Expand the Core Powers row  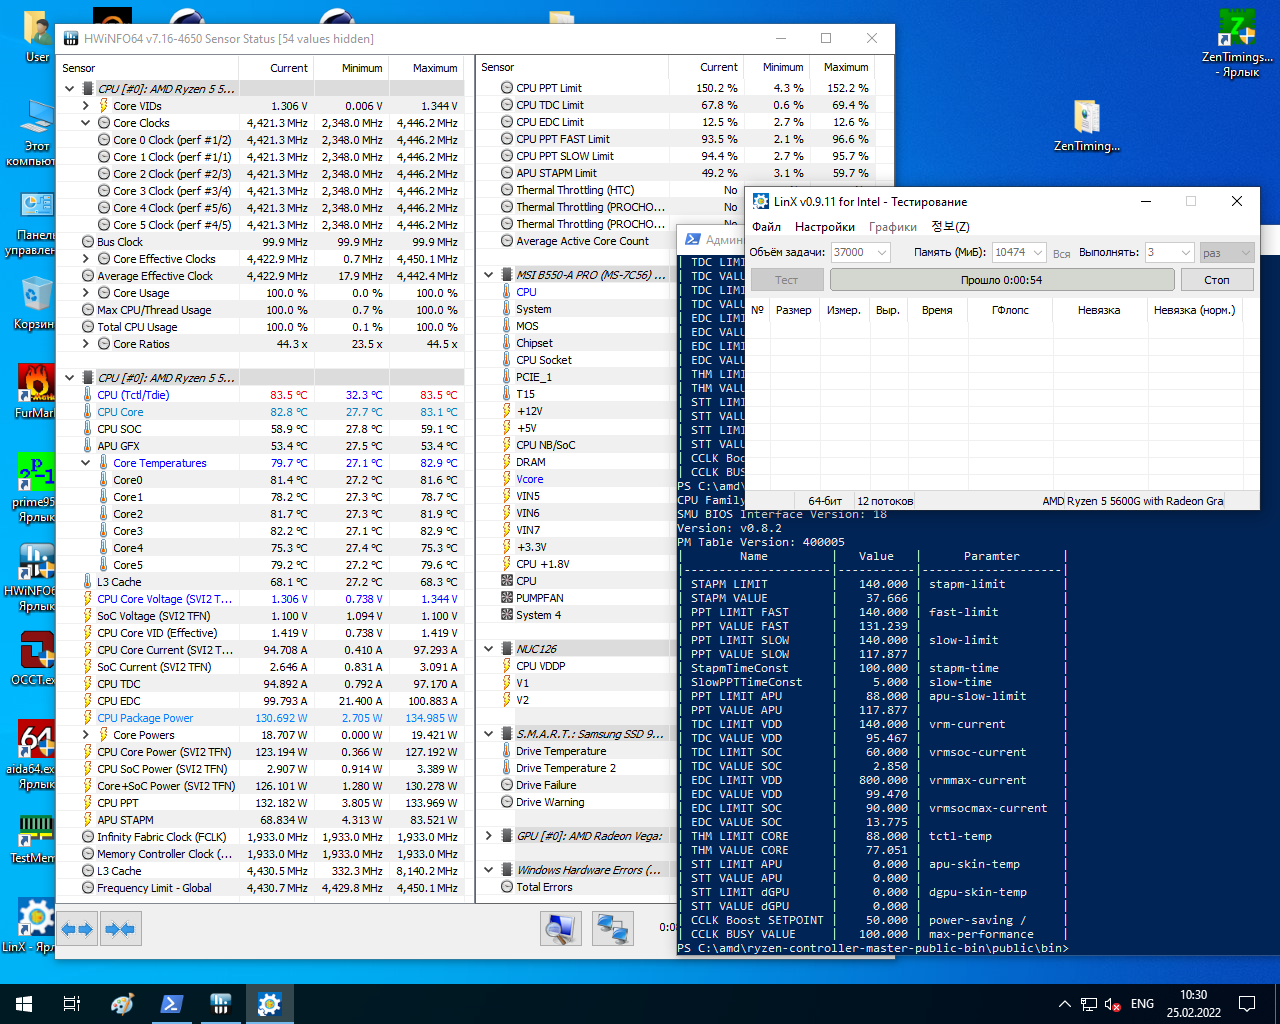pos(86,735)
